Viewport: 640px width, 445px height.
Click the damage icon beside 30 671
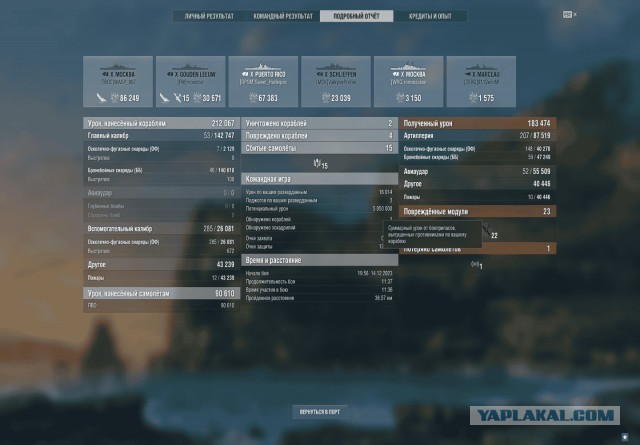197,98
